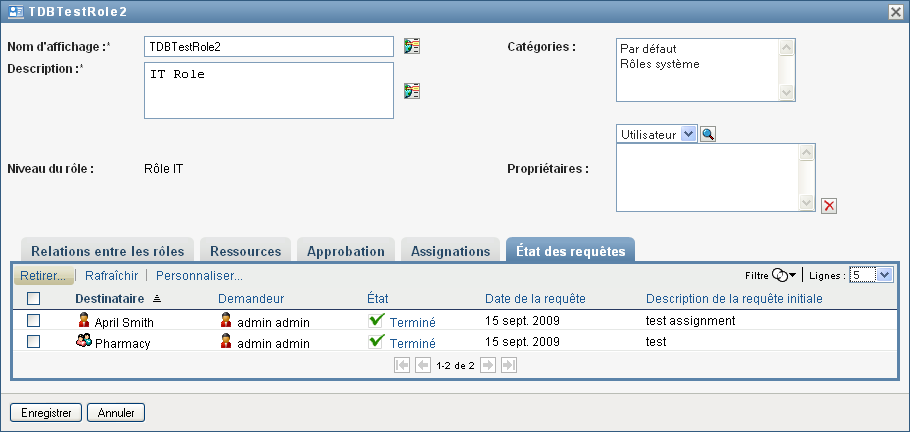Click localization icon beside Description box
The width and height of the screenshot is (910, 432).
click(412, 91)
